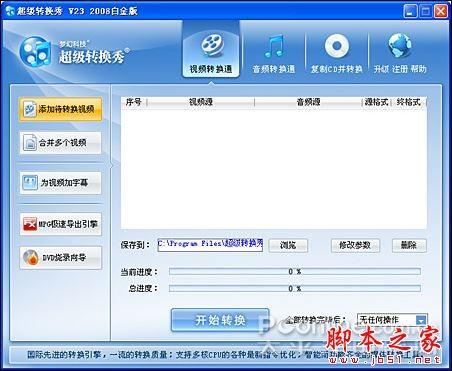452x371 pixels.
Task: Click 为视频加字幕 button
Action: click(x=60, y=183)
